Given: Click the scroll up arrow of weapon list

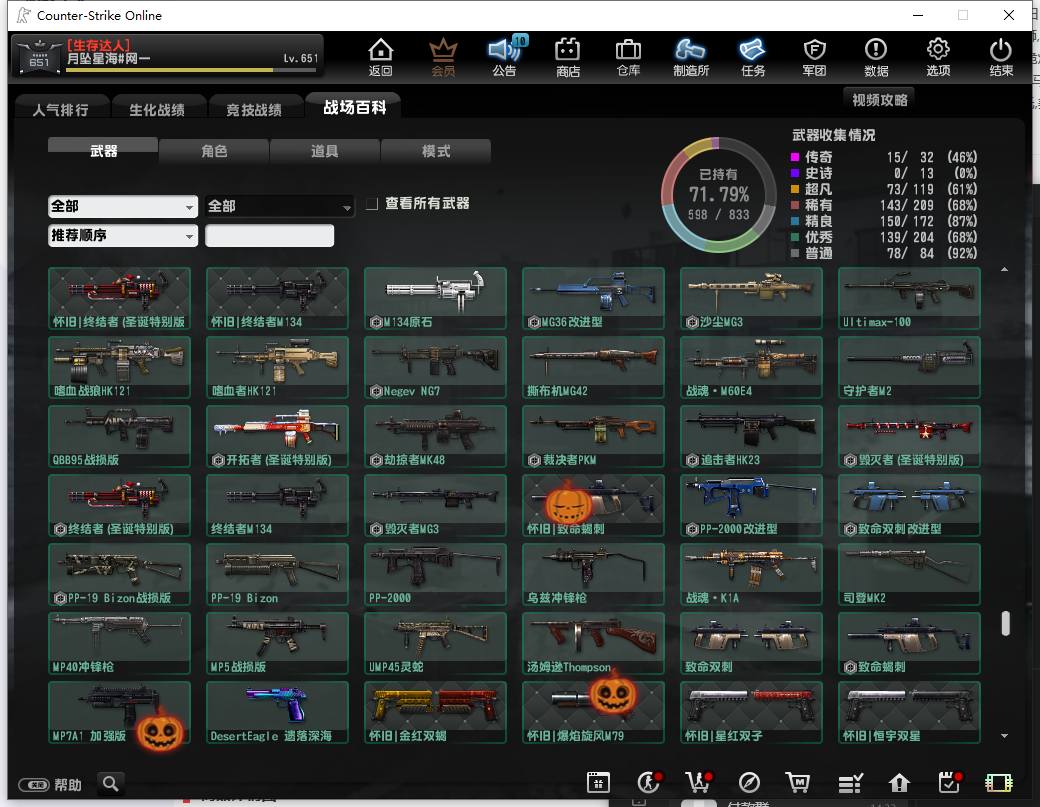Looking at the screenshot, I should coord(1005,269).
